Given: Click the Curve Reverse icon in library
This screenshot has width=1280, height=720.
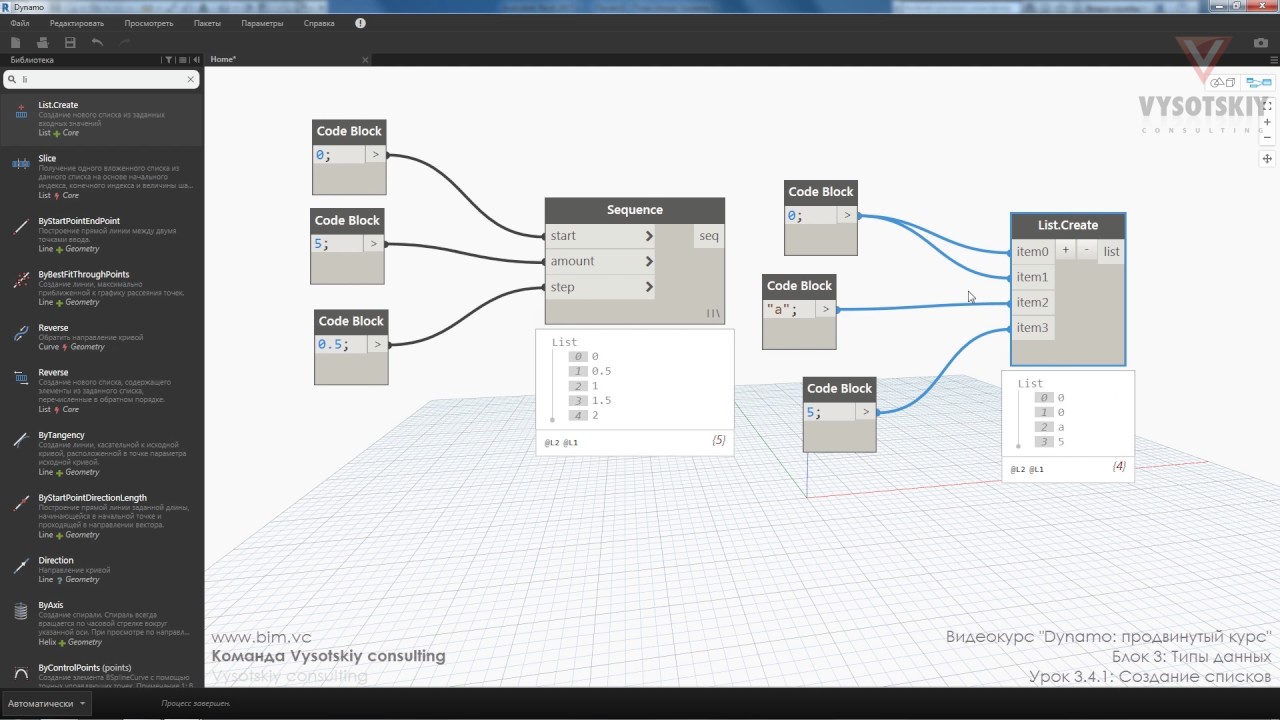Looking at the screenshot, I should (20, 336).
